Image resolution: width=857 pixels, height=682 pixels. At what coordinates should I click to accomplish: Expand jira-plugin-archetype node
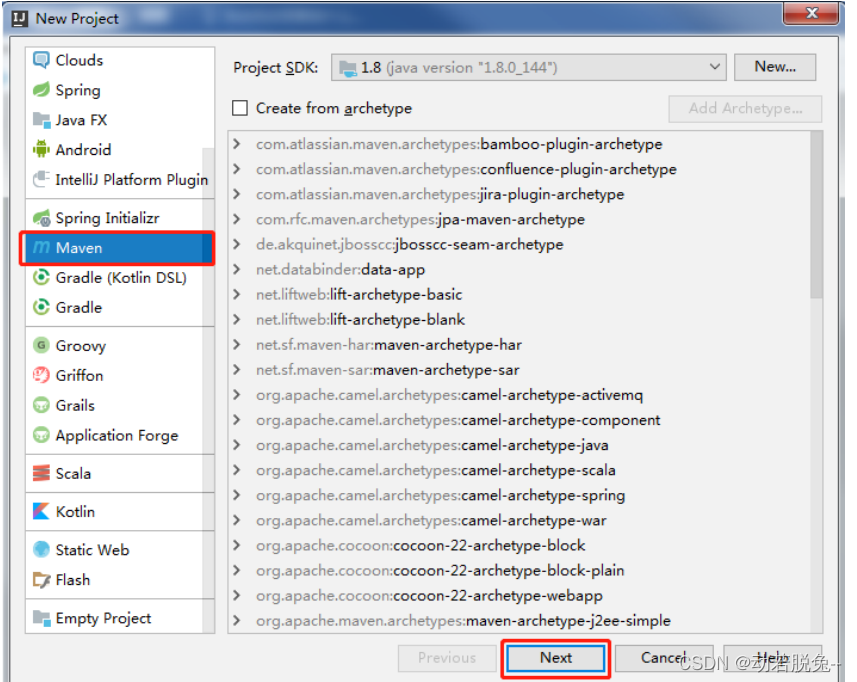point(237,194)
